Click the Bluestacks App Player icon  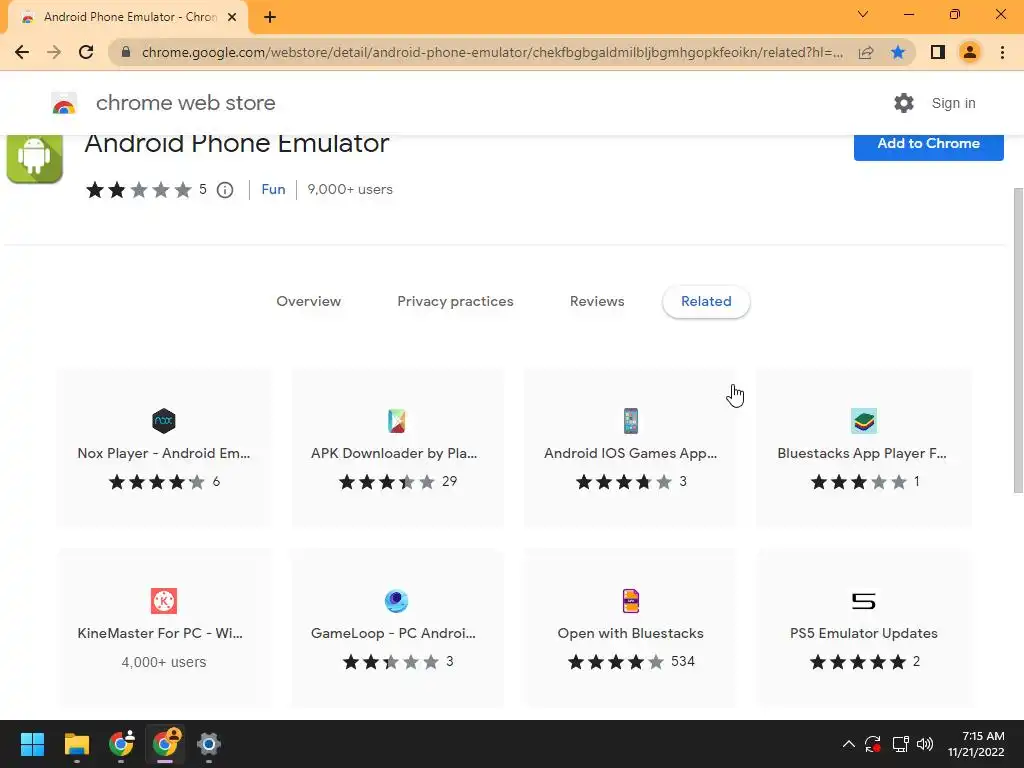pyautogui.click(x=863, y=421)
